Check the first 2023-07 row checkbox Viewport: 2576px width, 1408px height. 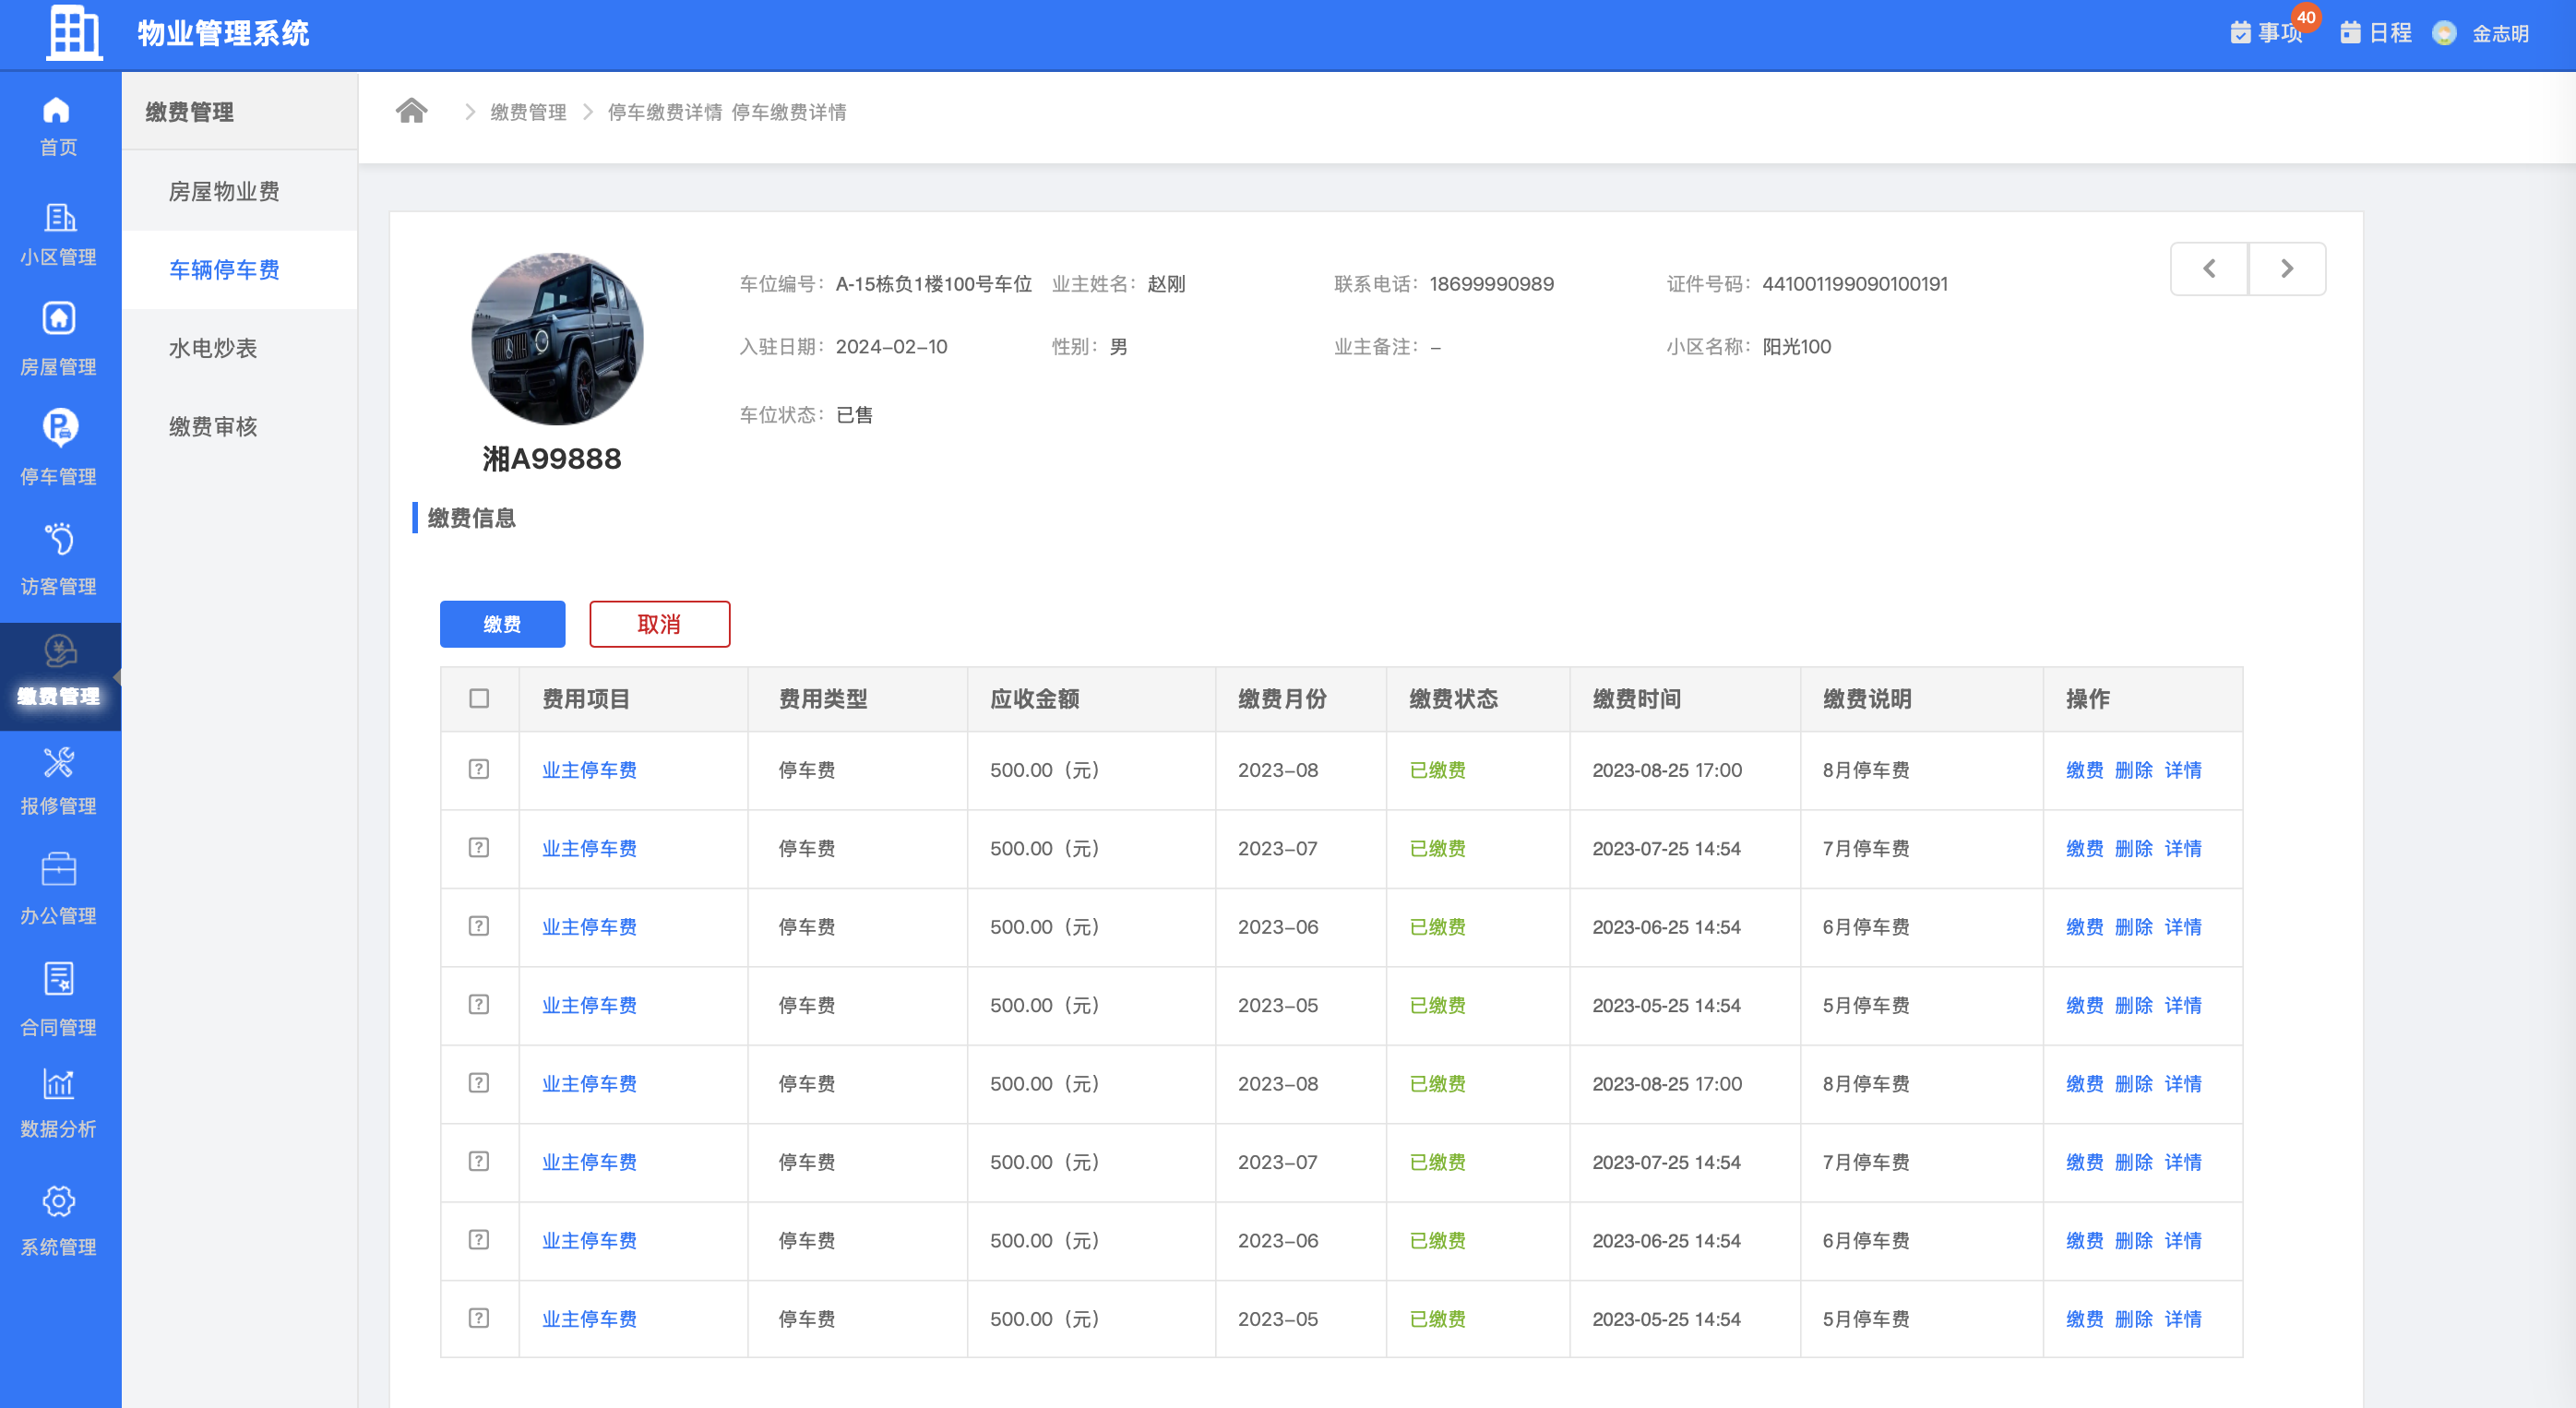coord(479,847)
